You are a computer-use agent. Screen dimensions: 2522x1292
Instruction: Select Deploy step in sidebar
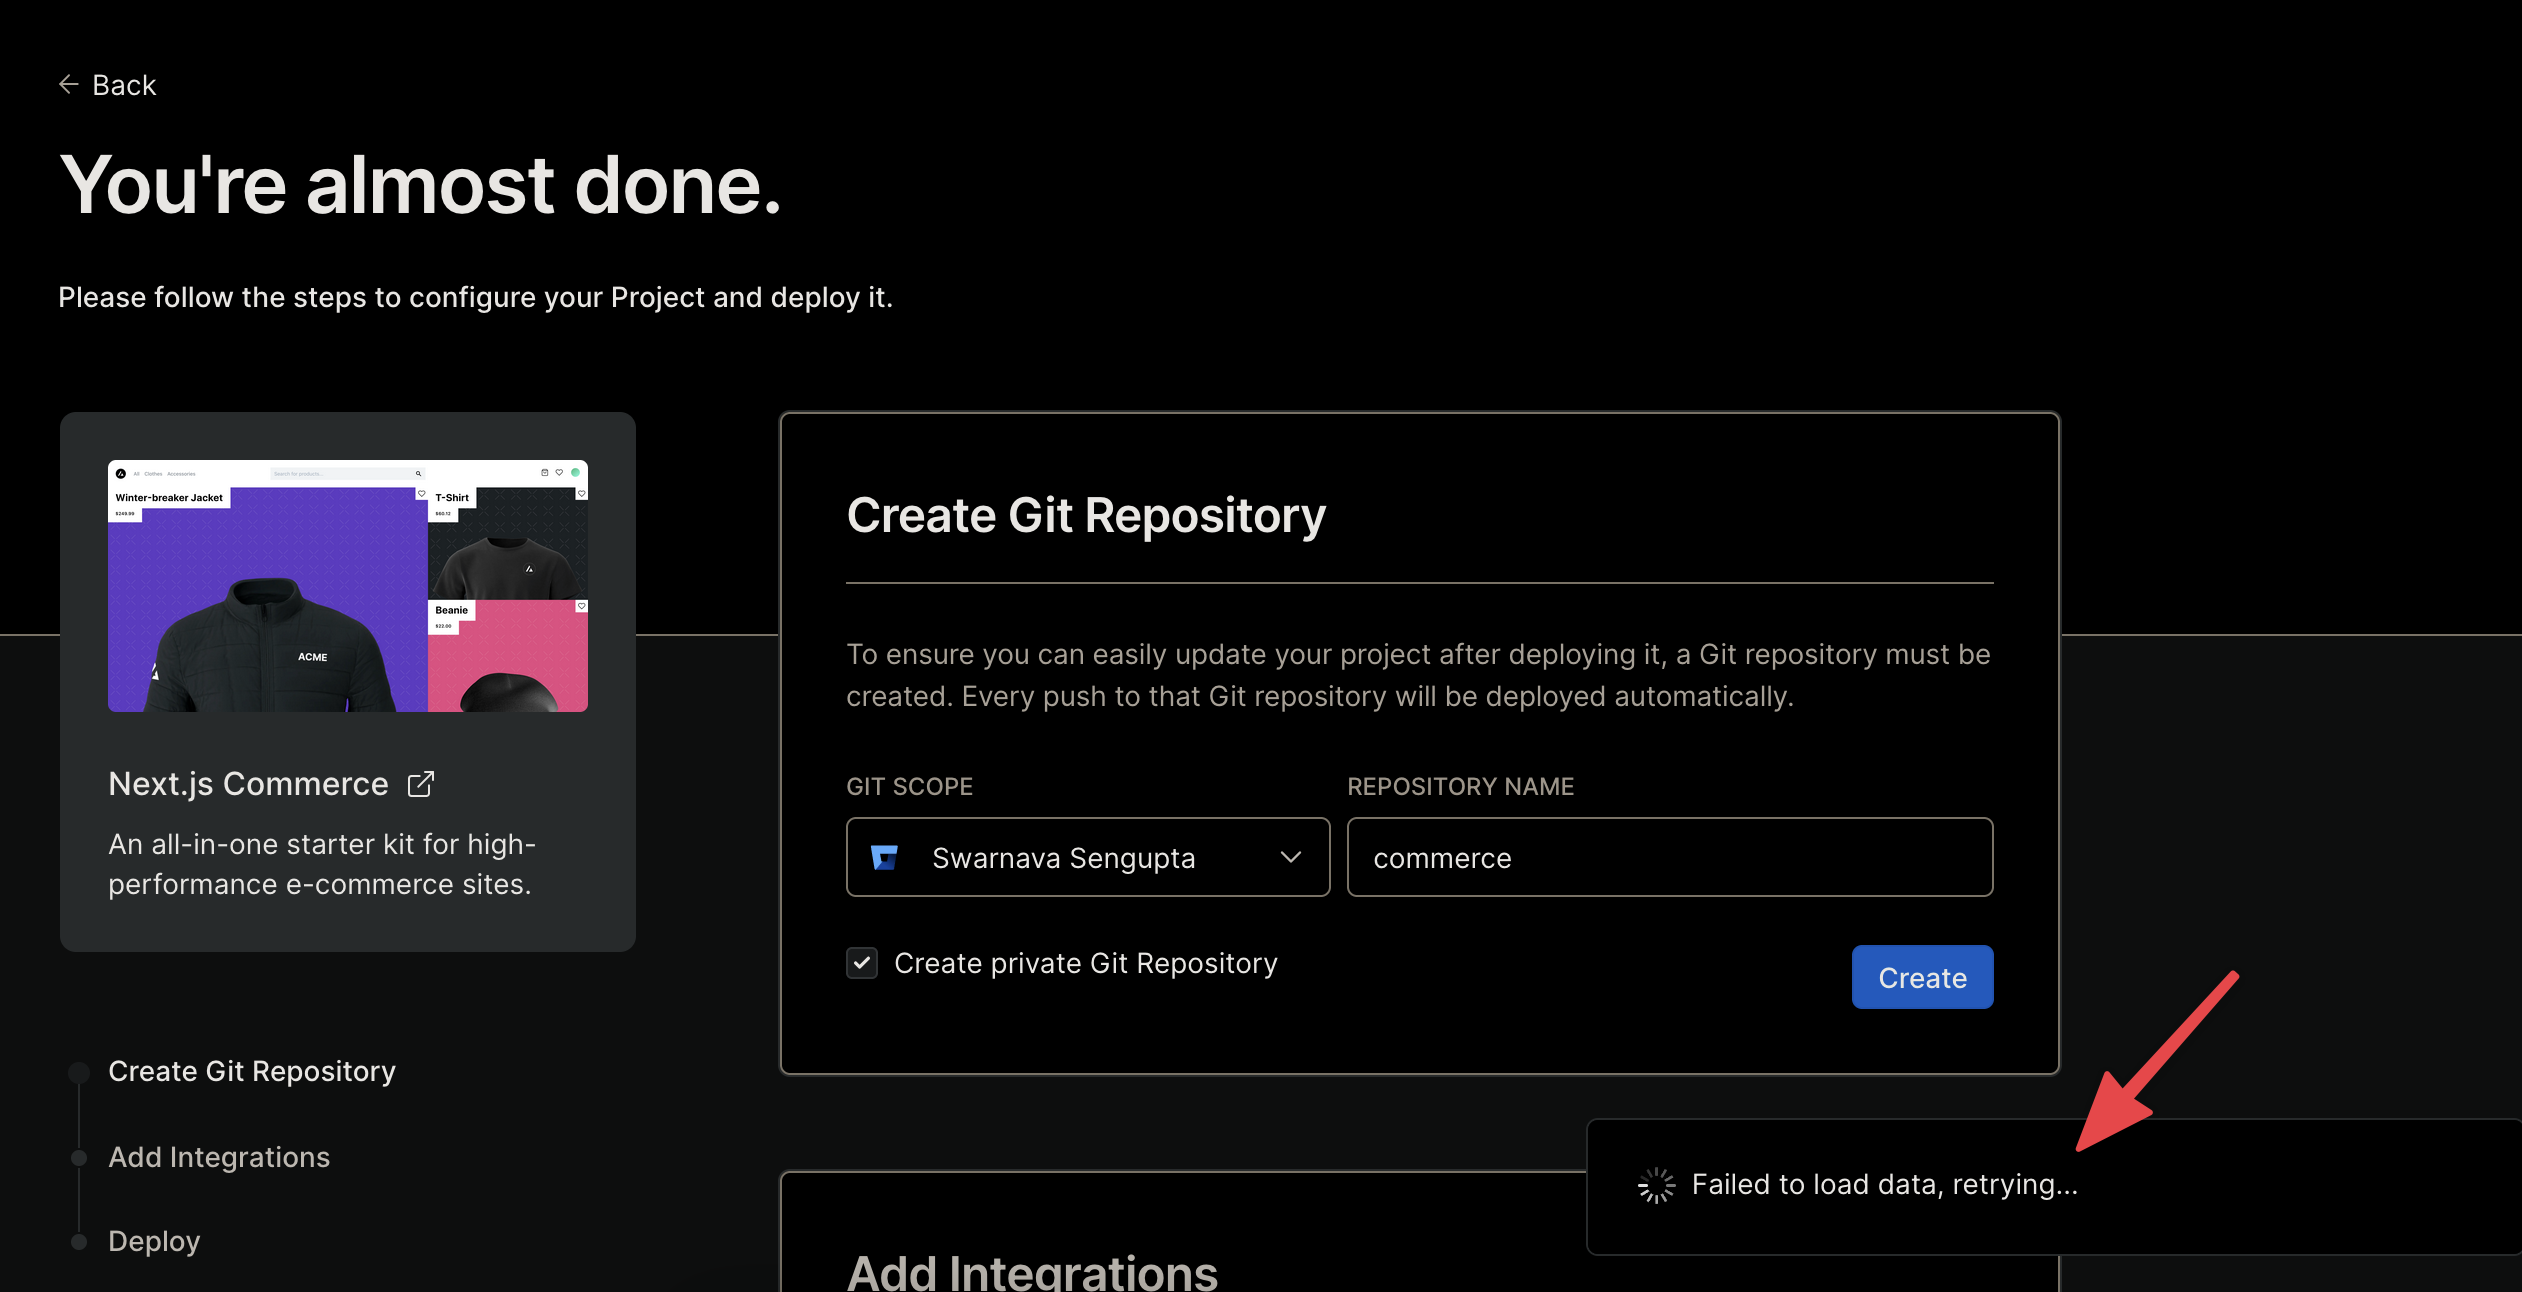pos(153,1240)
